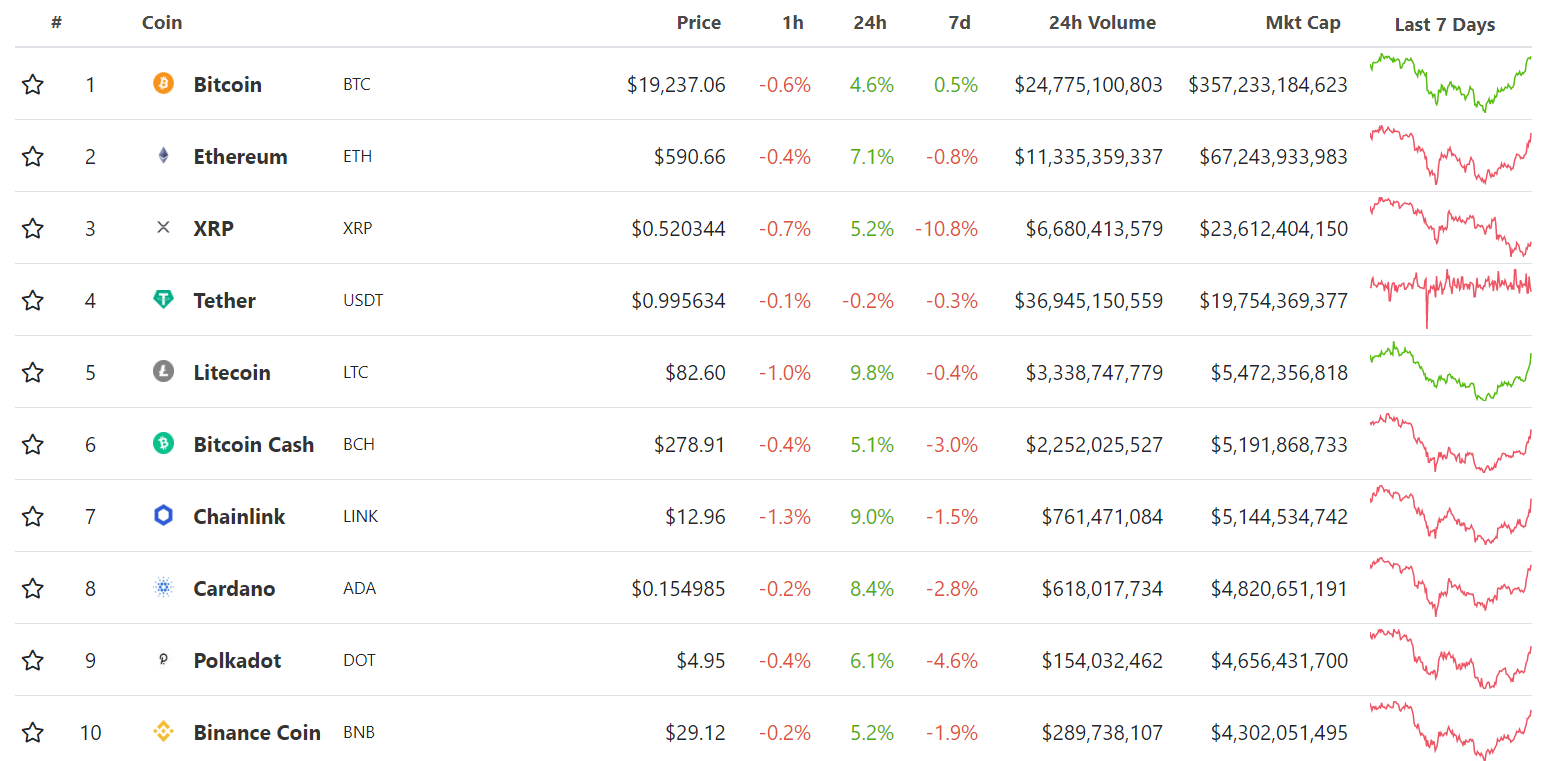Open the Chainlink coin name link

[x=240, y=516]
